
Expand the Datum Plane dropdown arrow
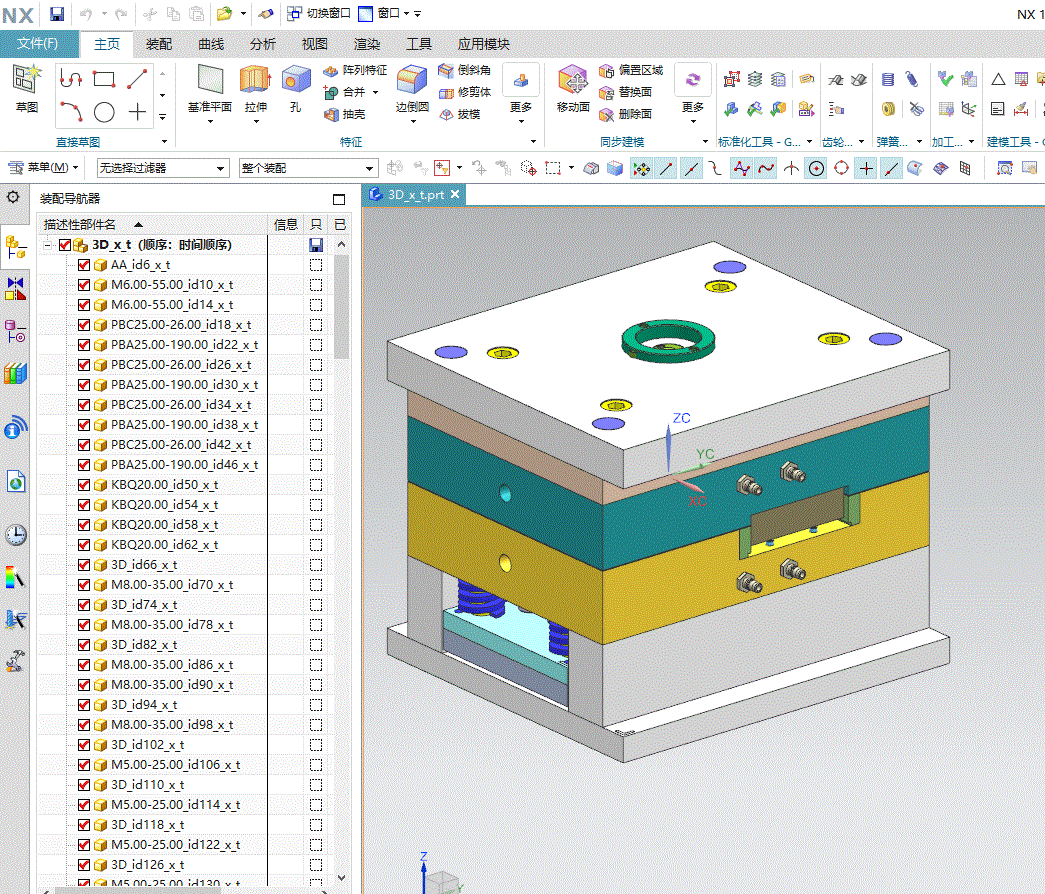210,121
